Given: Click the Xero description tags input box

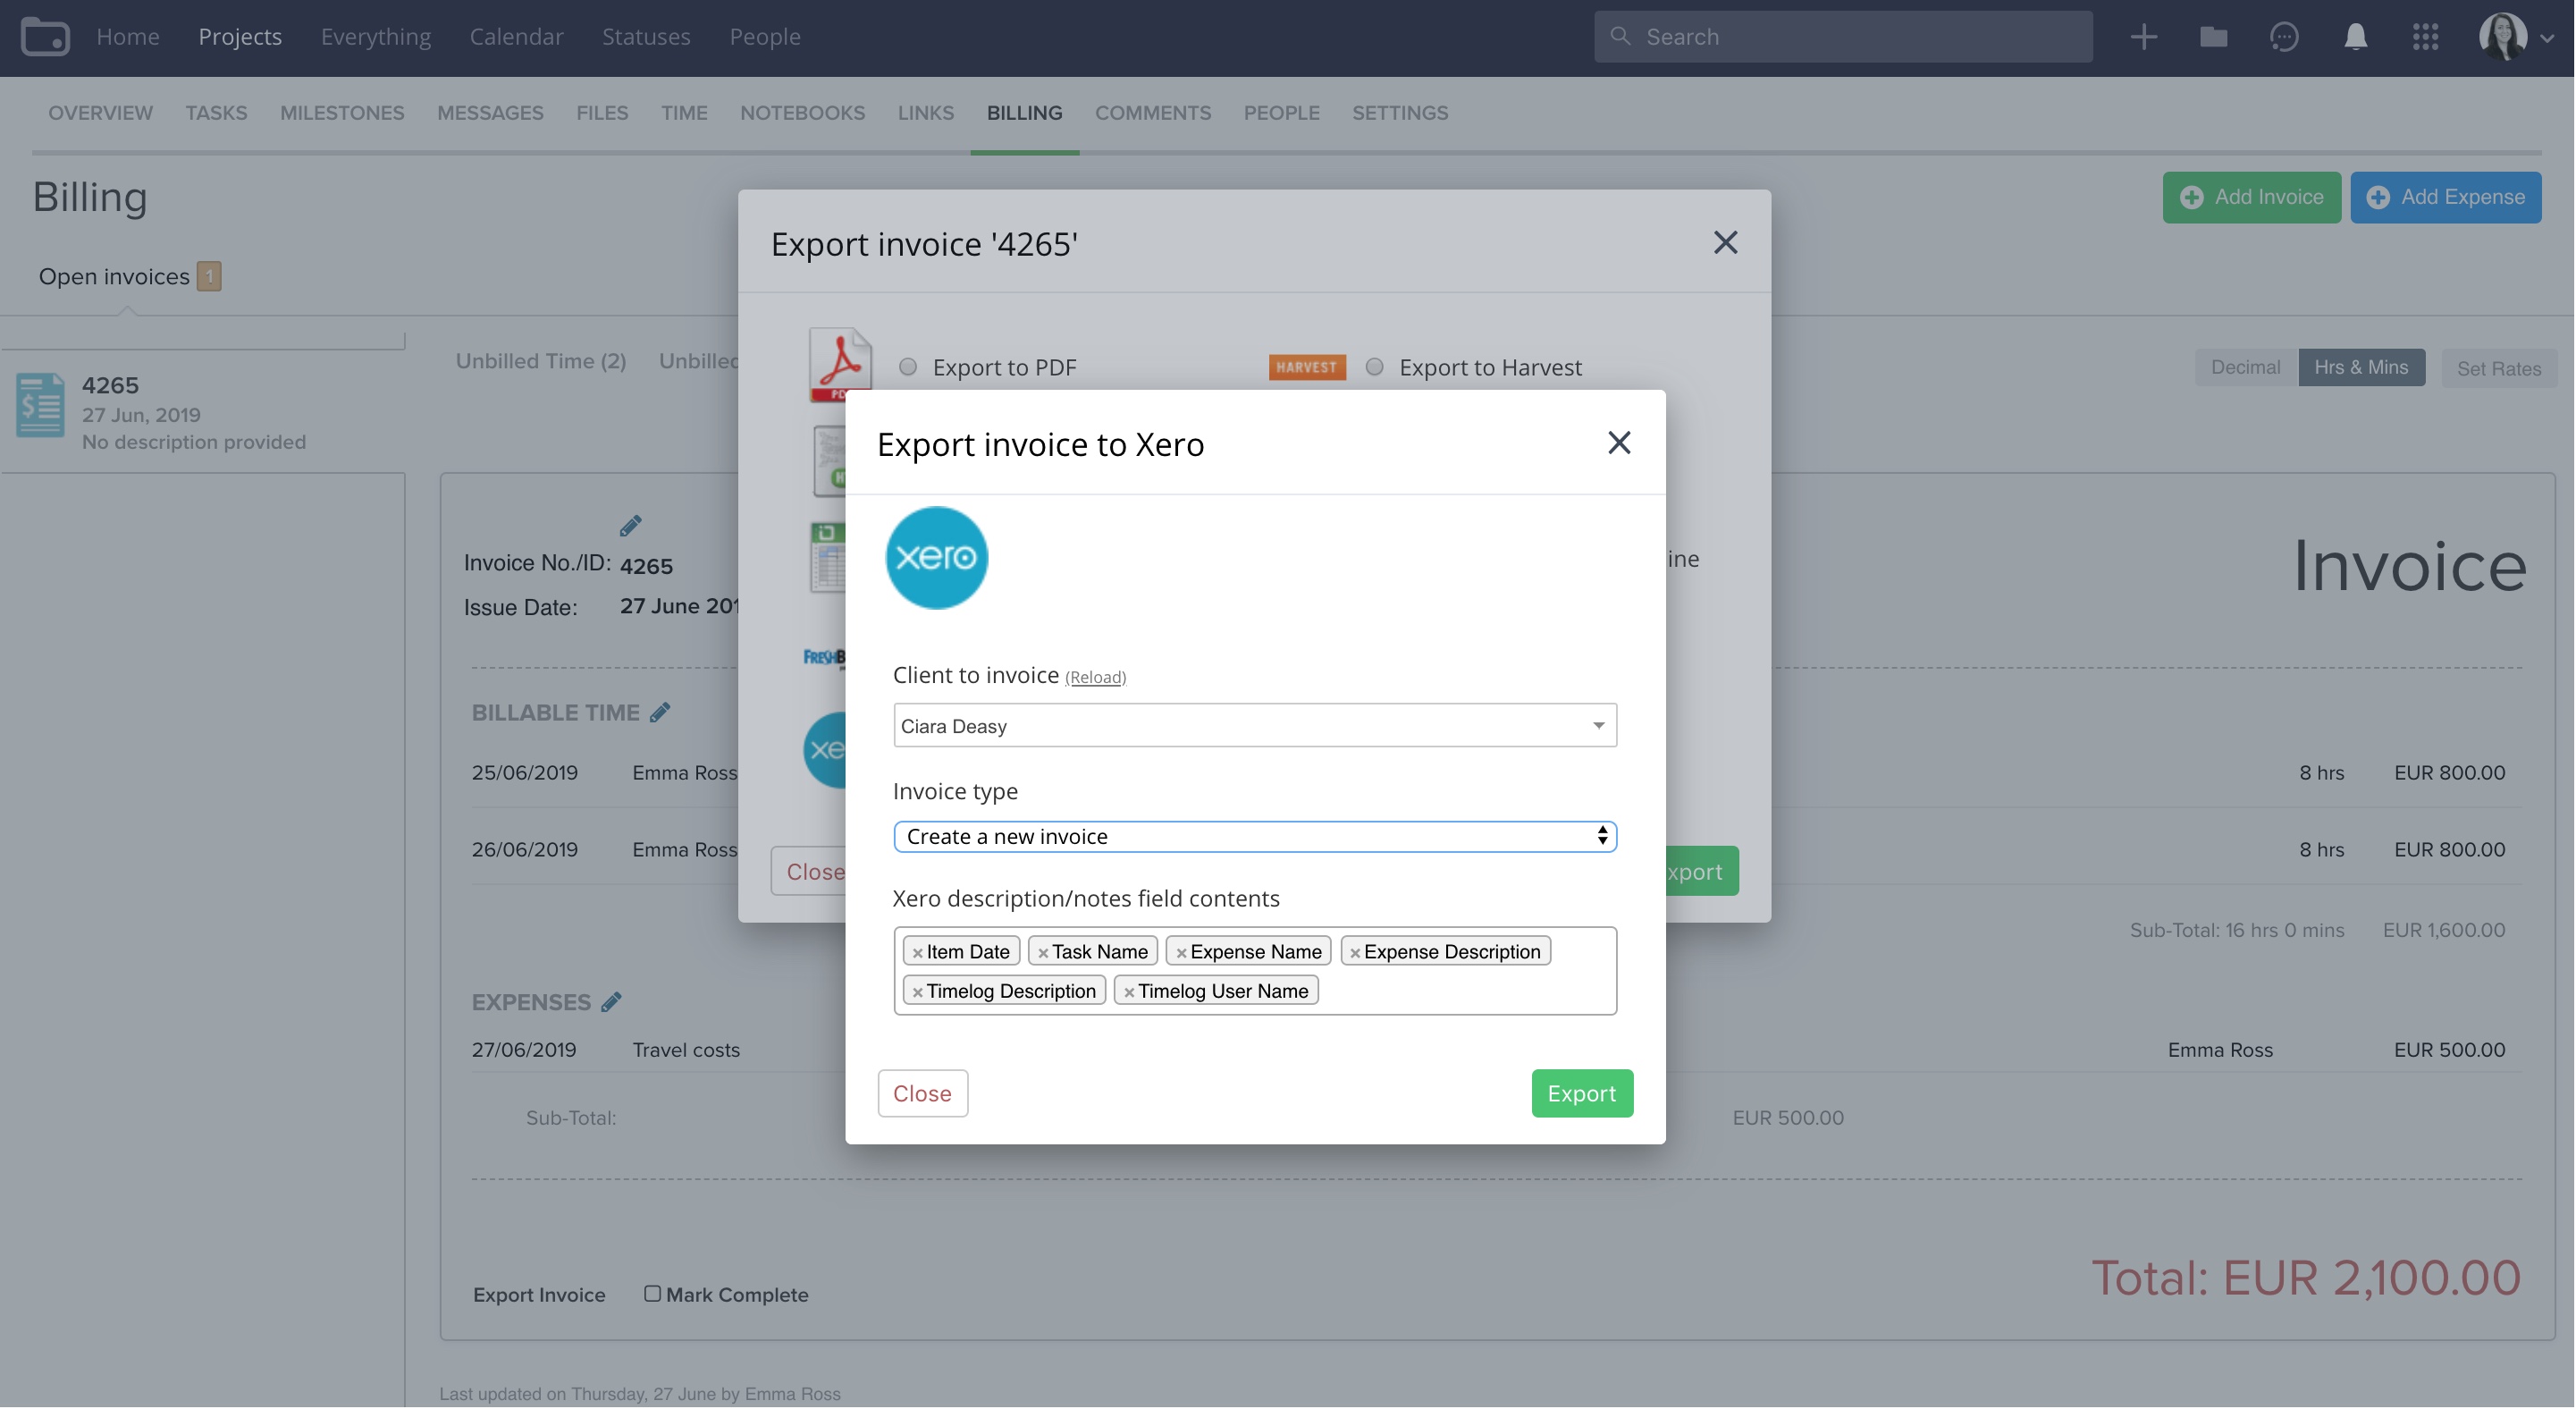Looking at the screenshot, I should click(1255, 971).
